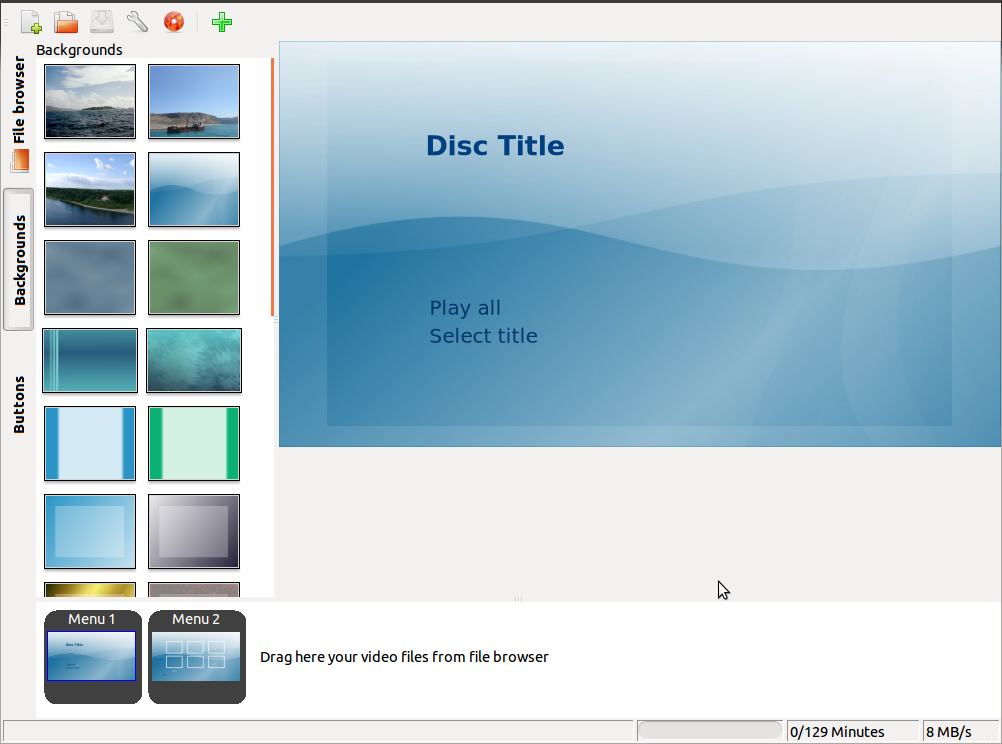Select Menu 2 in the titleset bar
Screen dimensions: 1002x744
point(196,656)
